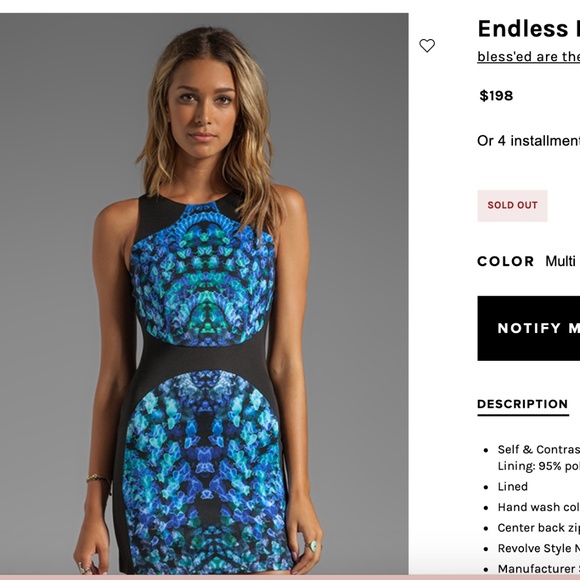The width and height of the screenshot is (580, 580).
Task: Click the COLOR Multi label
Action: (x=526, y=261)
